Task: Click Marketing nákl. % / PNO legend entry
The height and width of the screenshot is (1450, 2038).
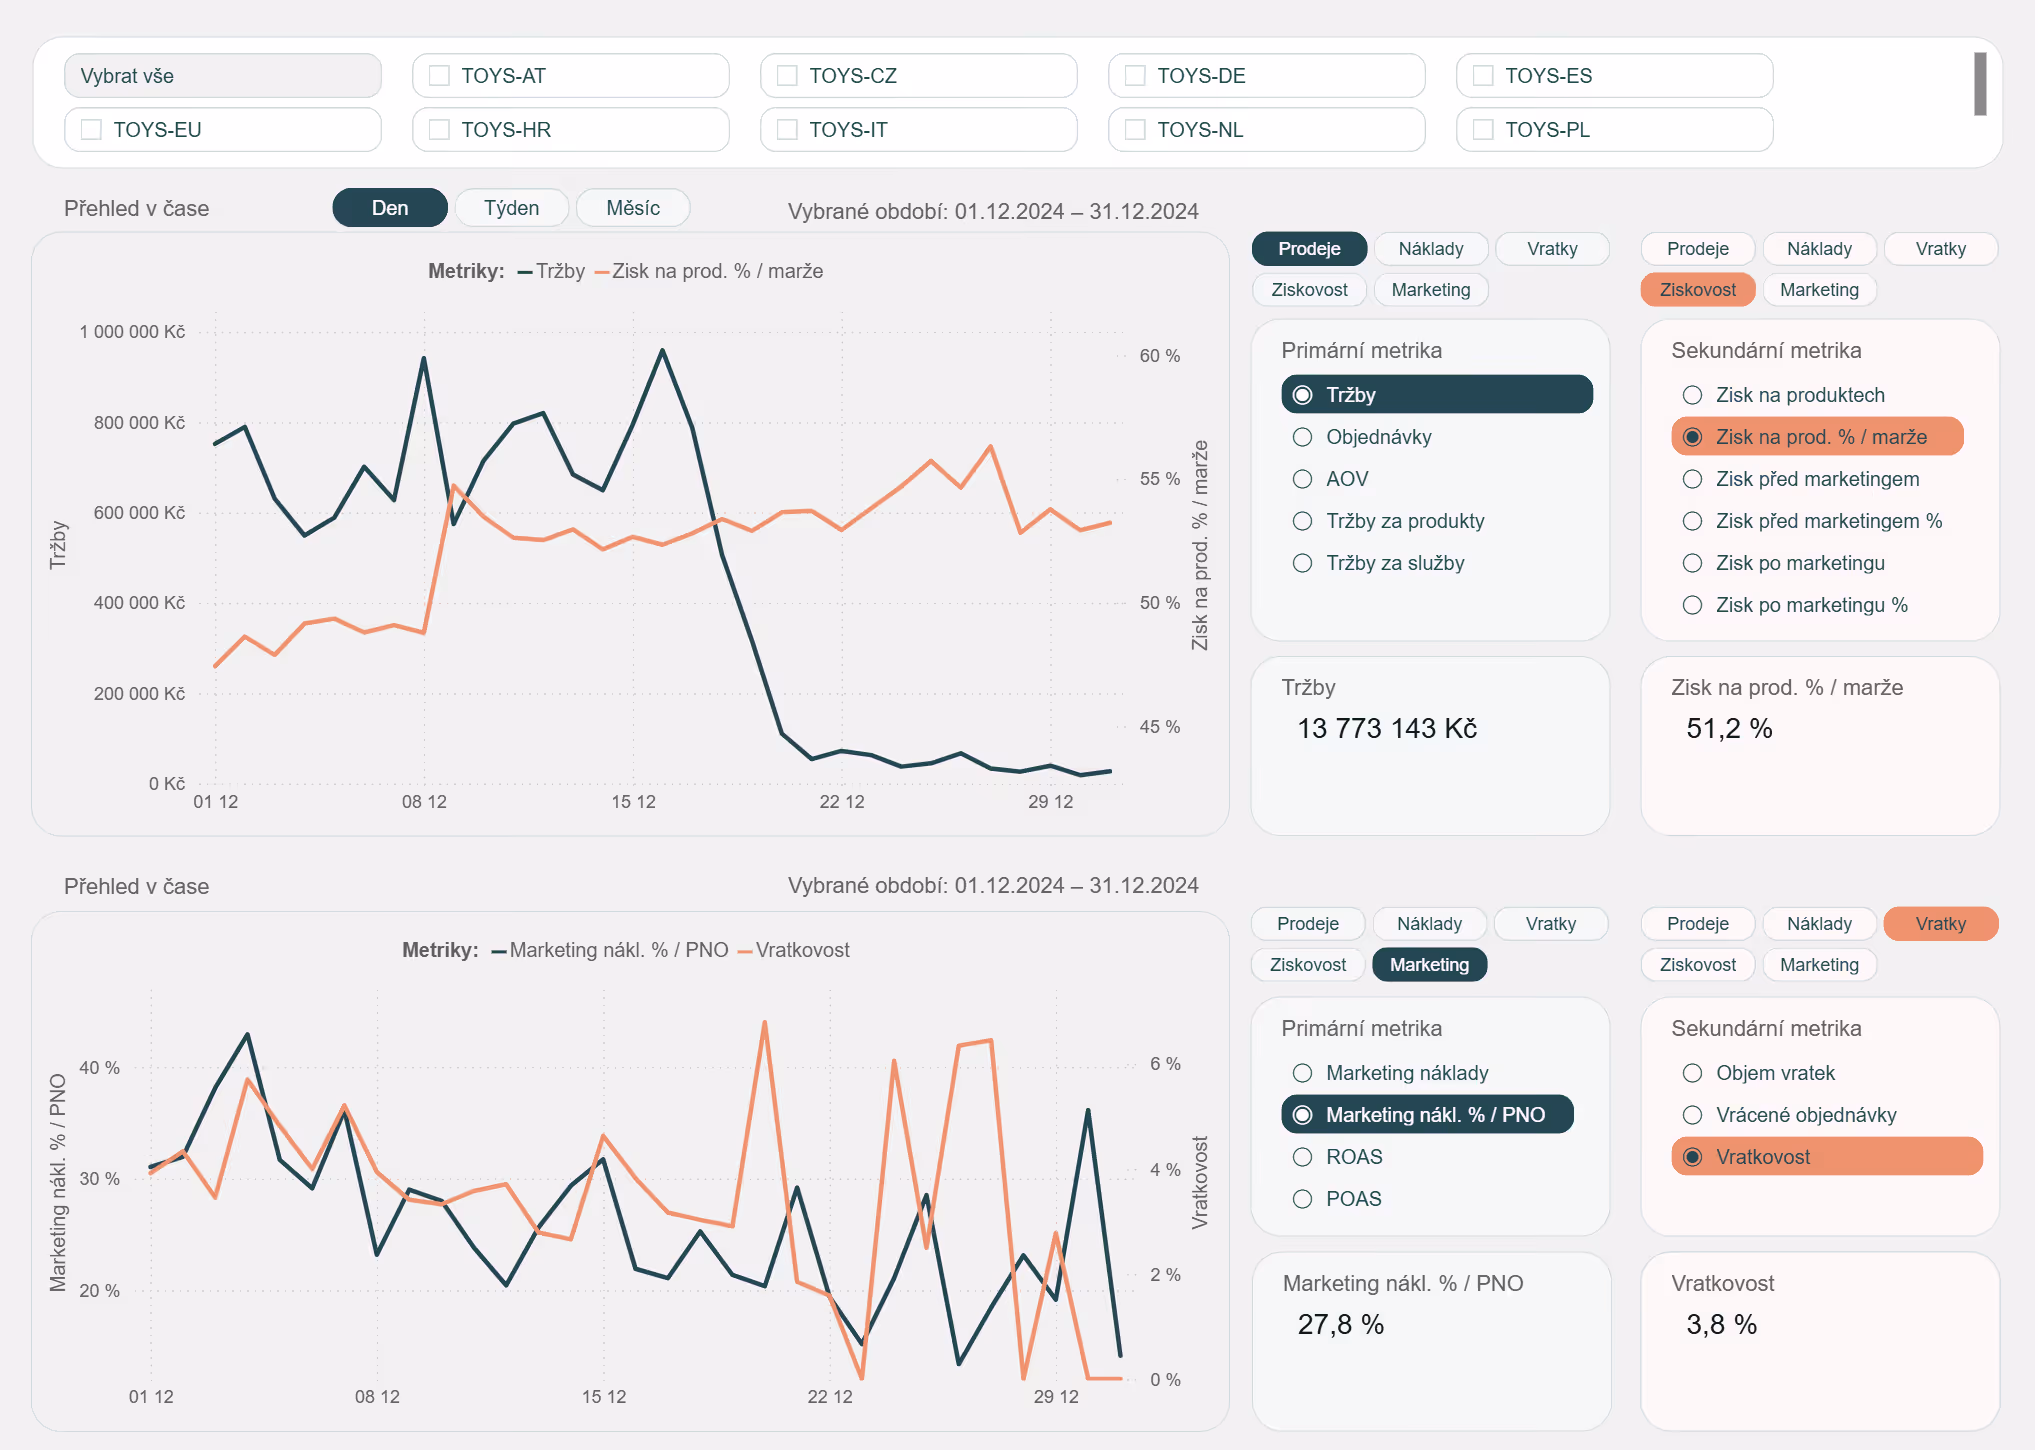Action: [x=610, y=950]
